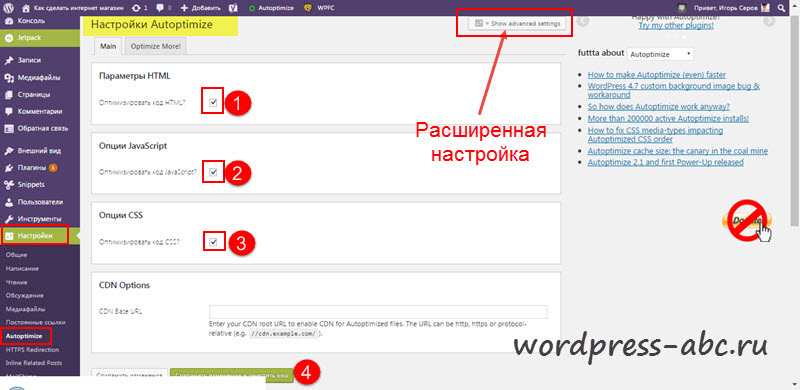Image resolution: width=800 pixels, height=390 pixels.
Task: Click the Snippets scissors icon
Action: point(8,184)
